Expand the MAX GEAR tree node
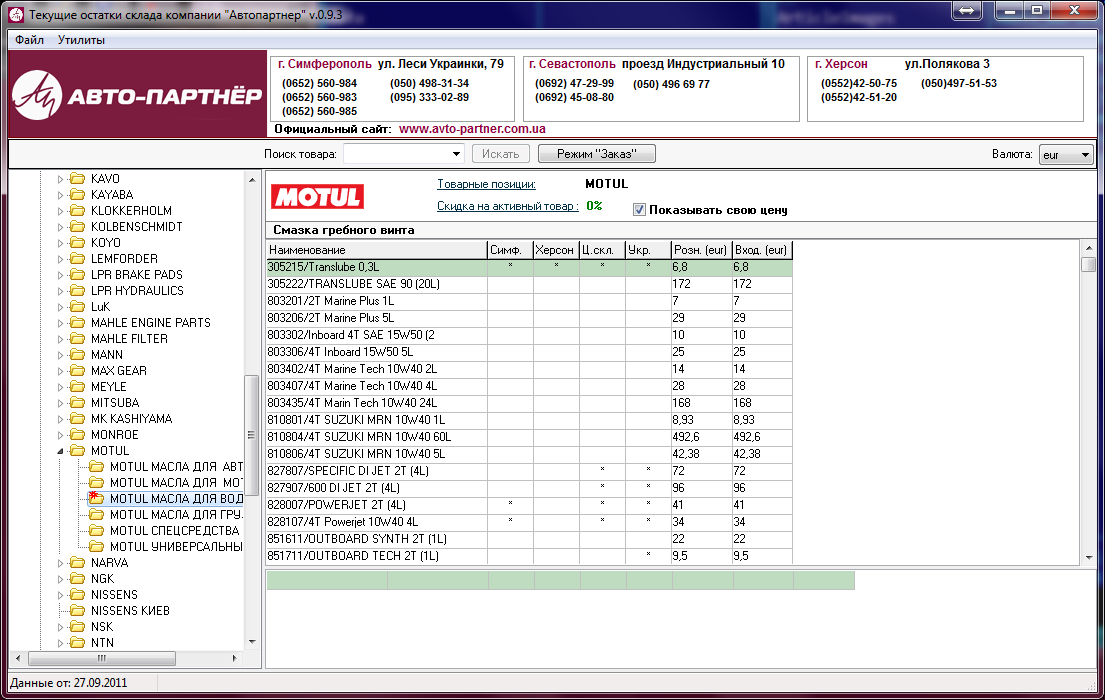 click(x=60, y=371)
